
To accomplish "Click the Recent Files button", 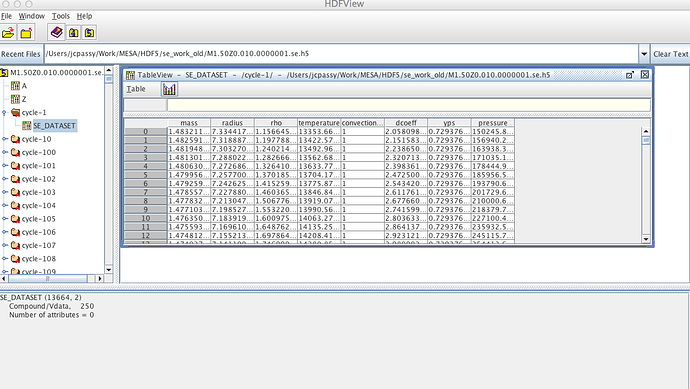I will click(21, 54).
